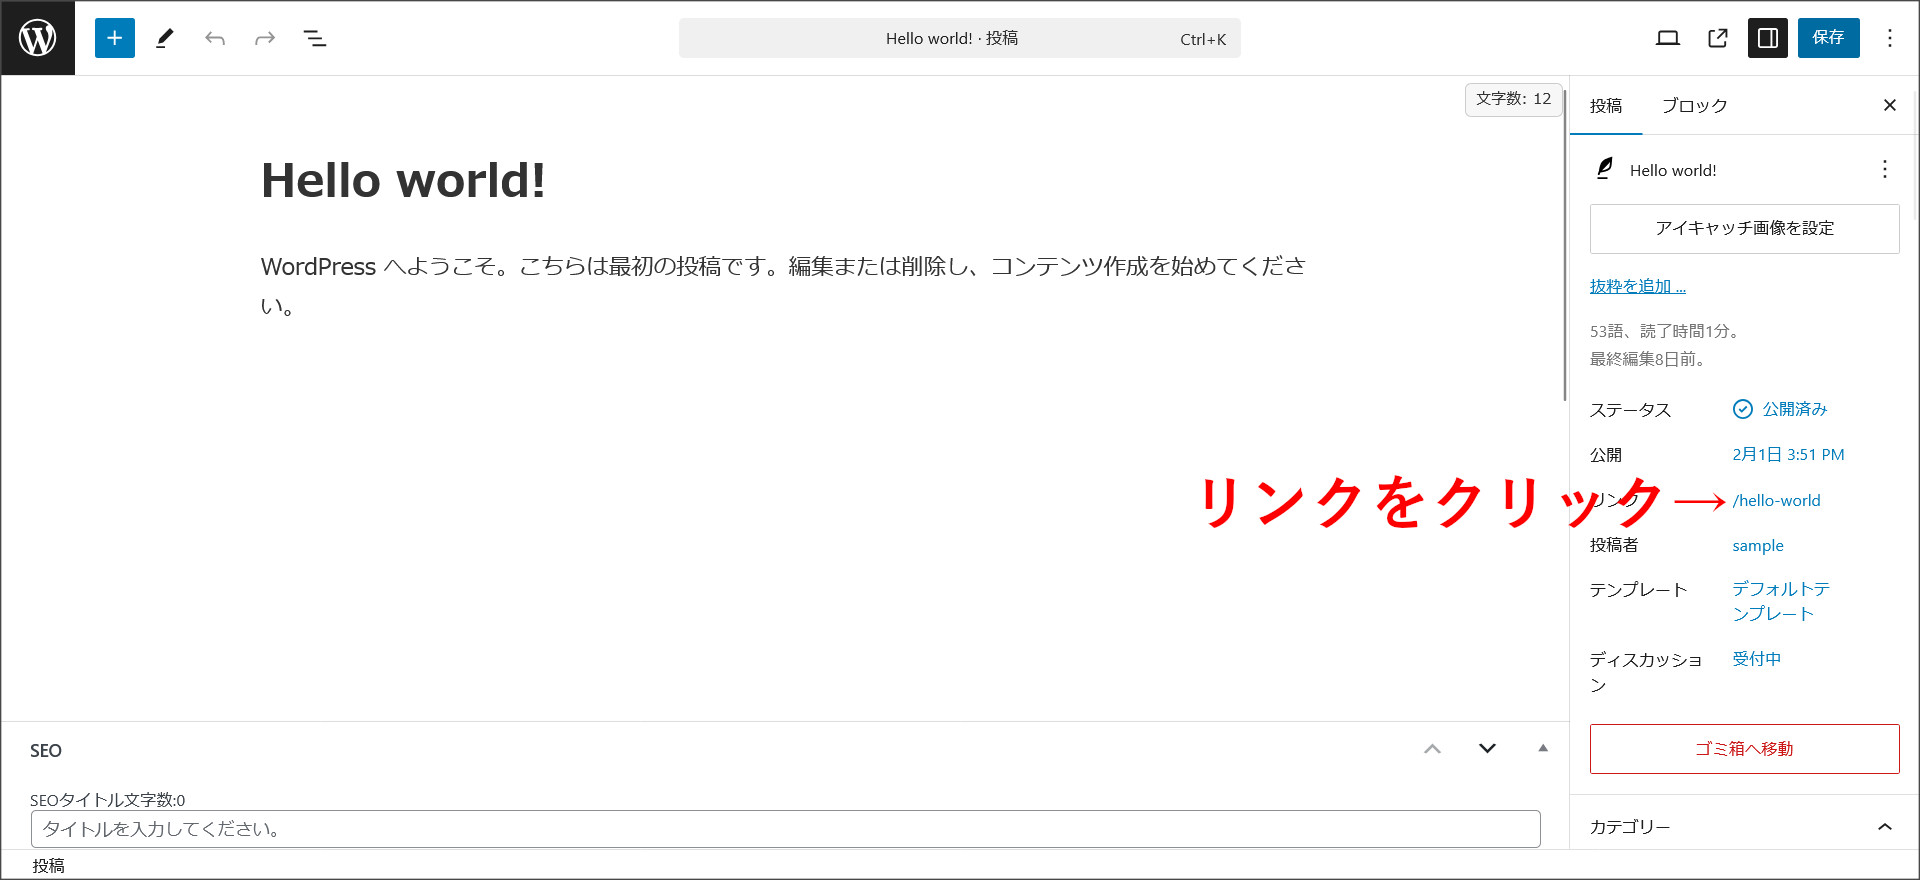Viewport: 1920px width, 880px height.
Task: Toggle the settings sidebar panel
Action: pyautogui.click(x=1767, y=38)
